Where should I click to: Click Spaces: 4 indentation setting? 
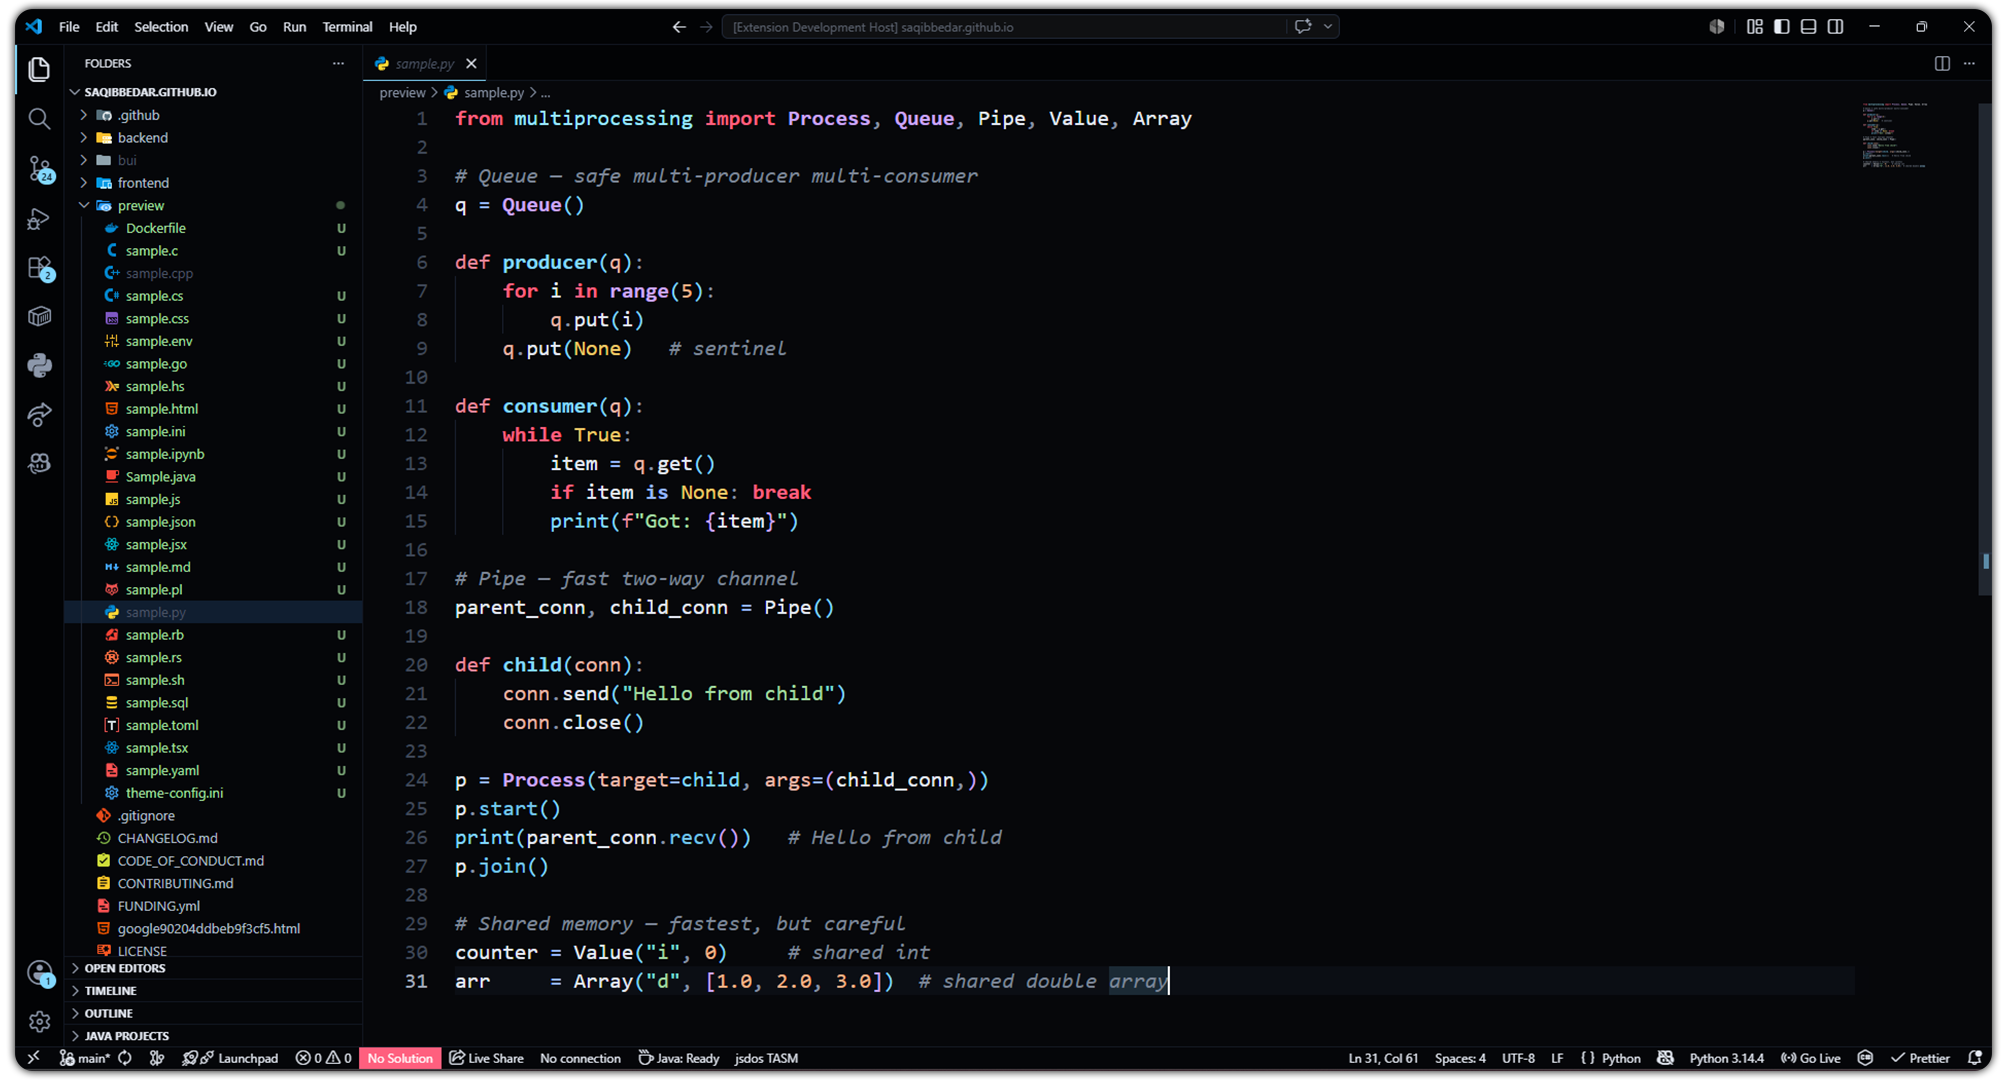(1460, 1058)
